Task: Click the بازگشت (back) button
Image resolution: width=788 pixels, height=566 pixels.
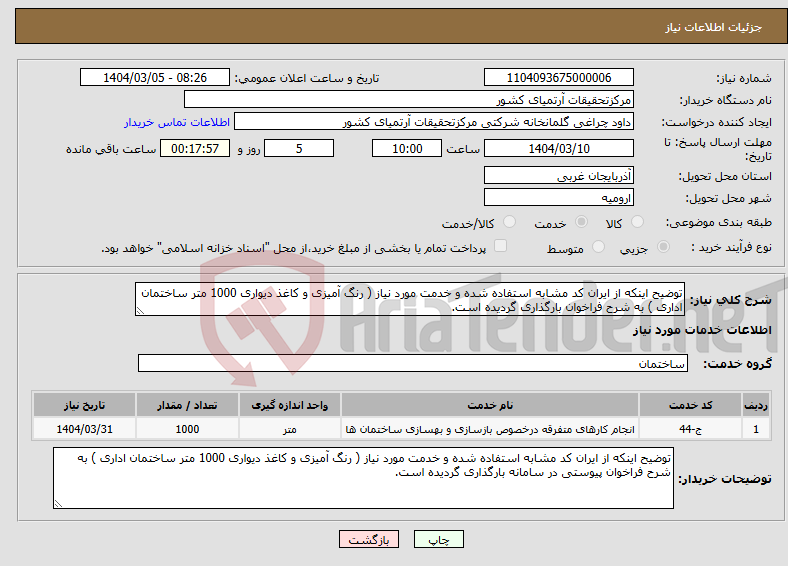Action: (x=369, y=539)
